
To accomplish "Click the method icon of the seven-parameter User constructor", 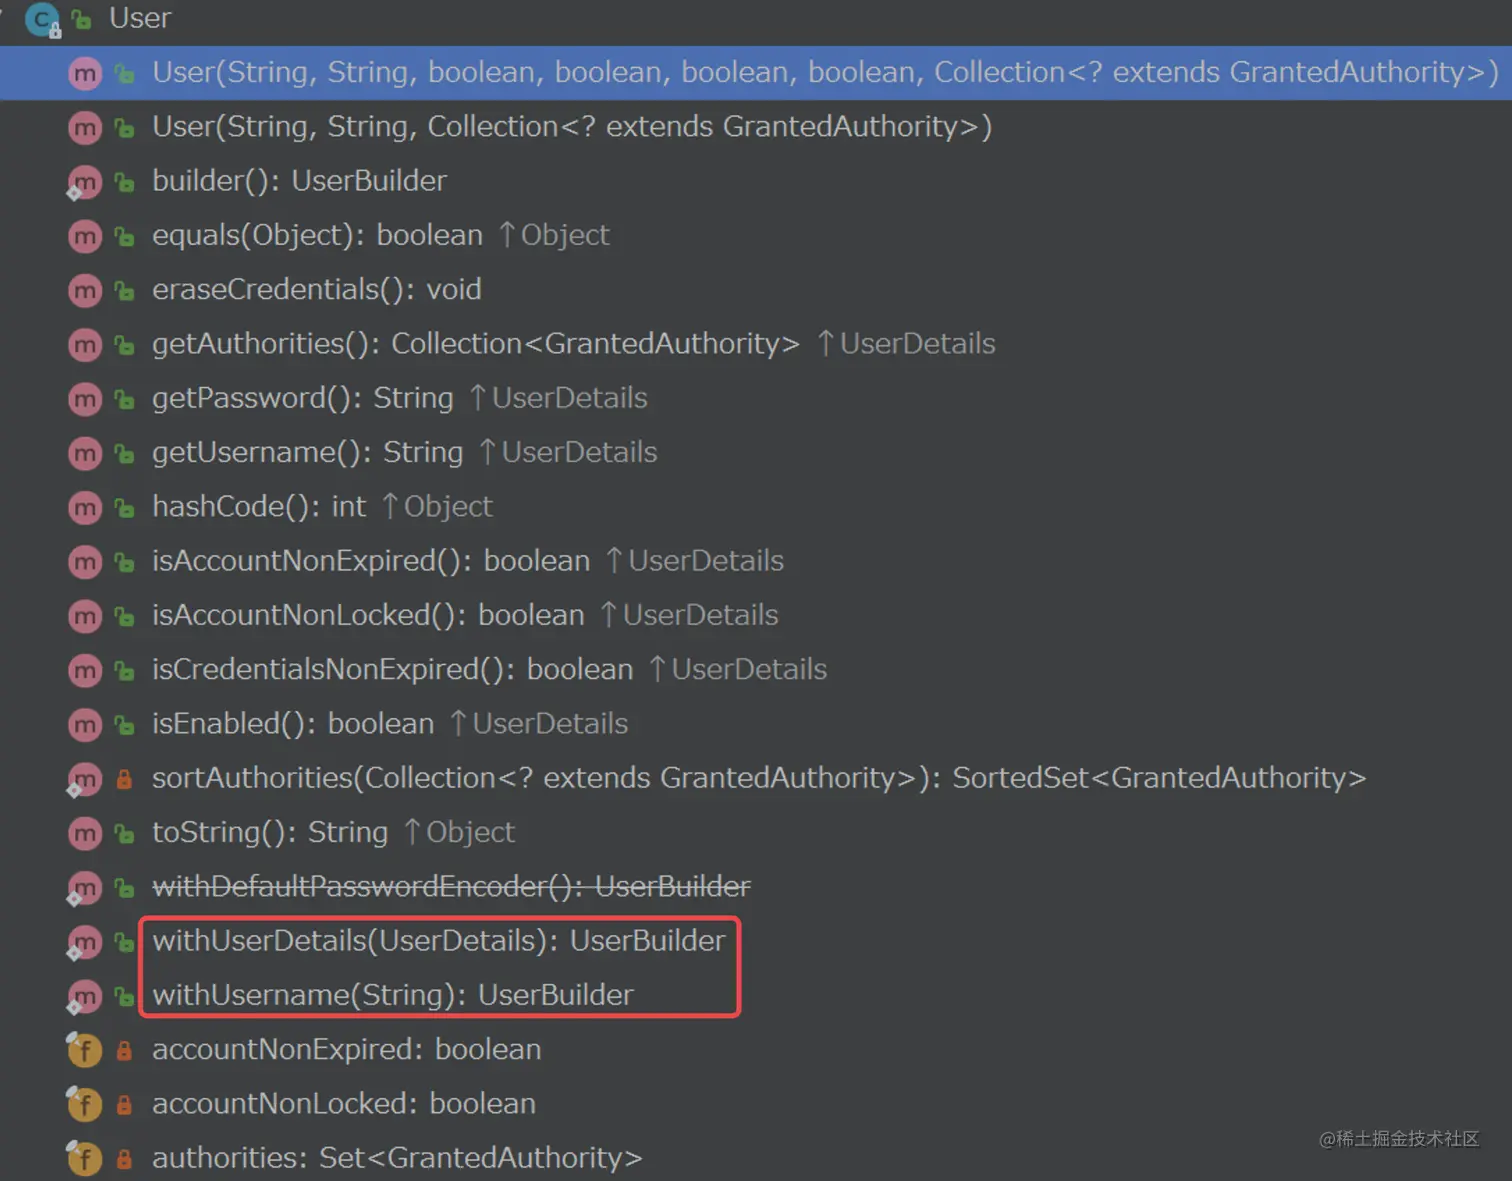I will (x=85, y=73).
